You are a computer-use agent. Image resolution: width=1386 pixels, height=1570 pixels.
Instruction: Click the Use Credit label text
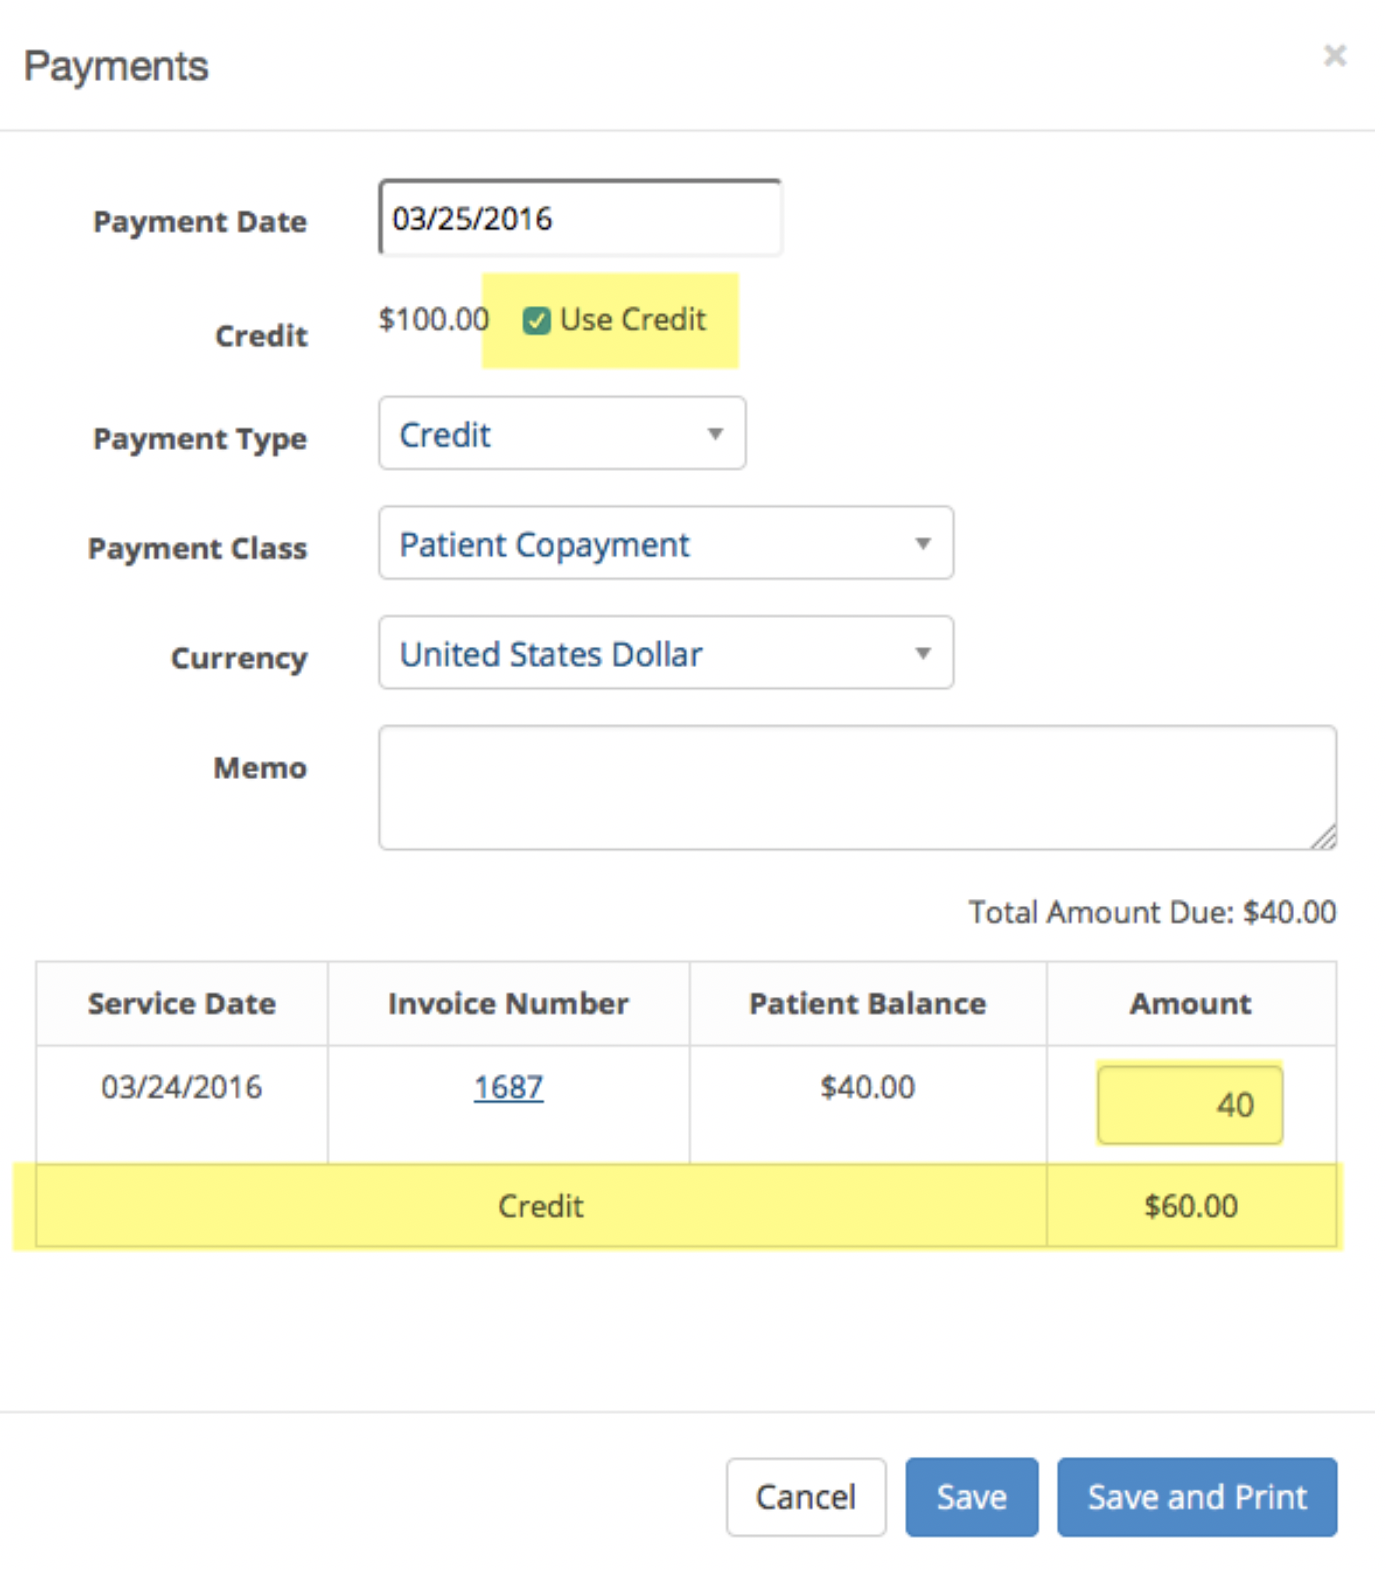pyautogui.click(x=633, y=320)
